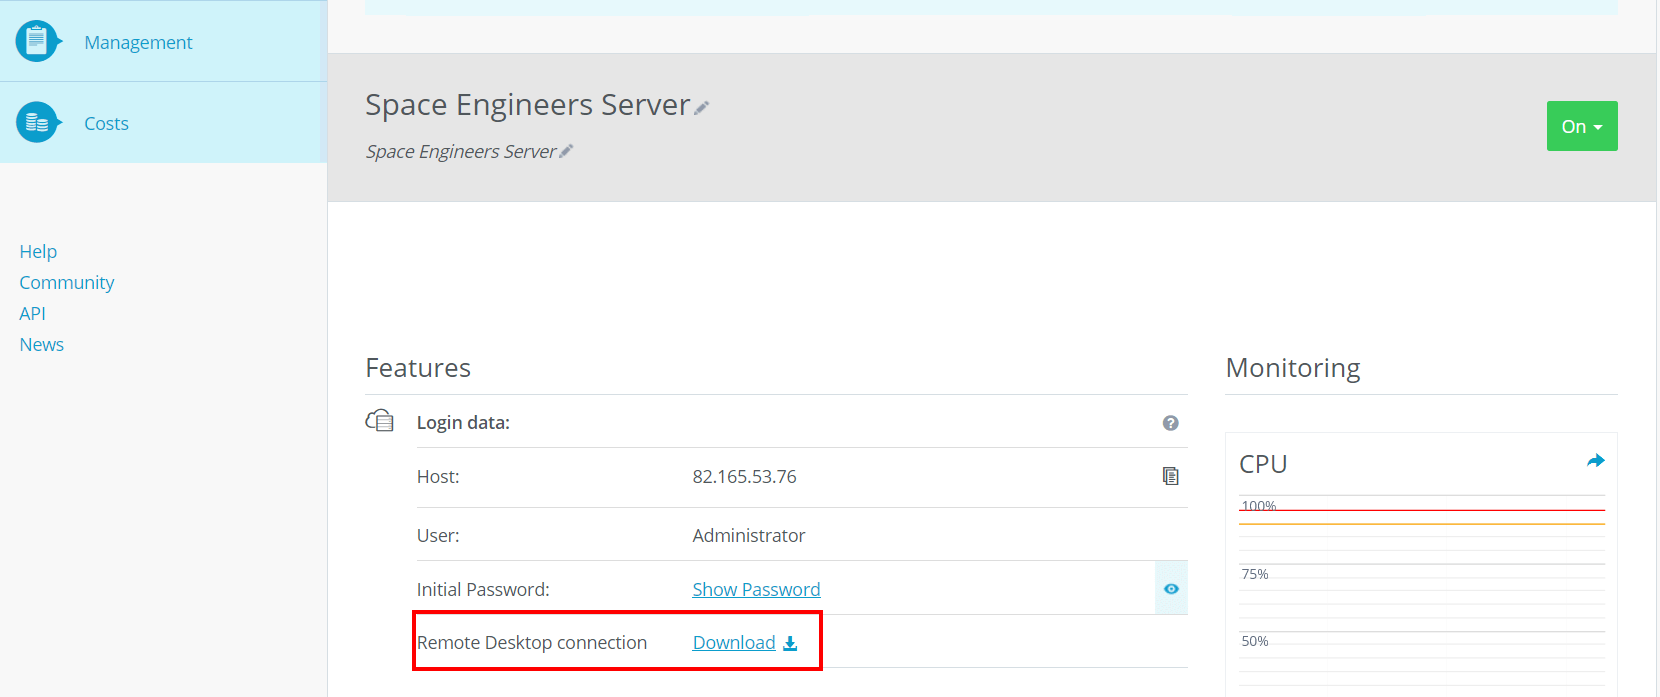Image resolution: width=1660 pixels, height=697 pixels.
Task: Open the News link
Action: [41, 344]
